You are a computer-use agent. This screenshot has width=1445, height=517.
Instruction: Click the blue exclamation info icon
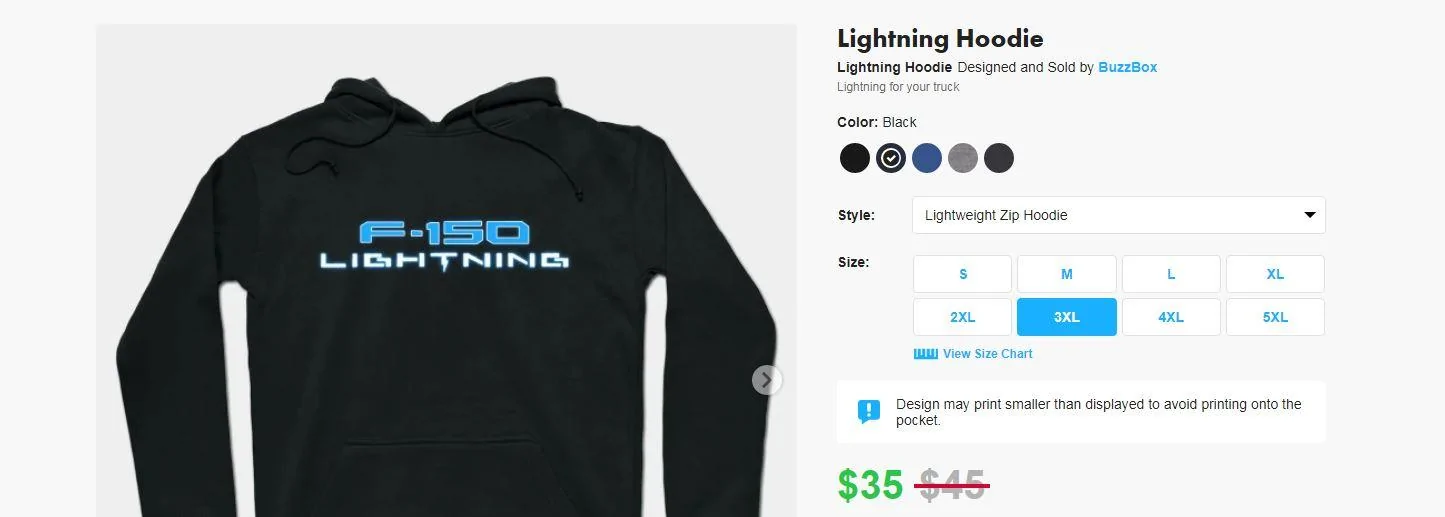pyautogui.click(x=869, y=411)
